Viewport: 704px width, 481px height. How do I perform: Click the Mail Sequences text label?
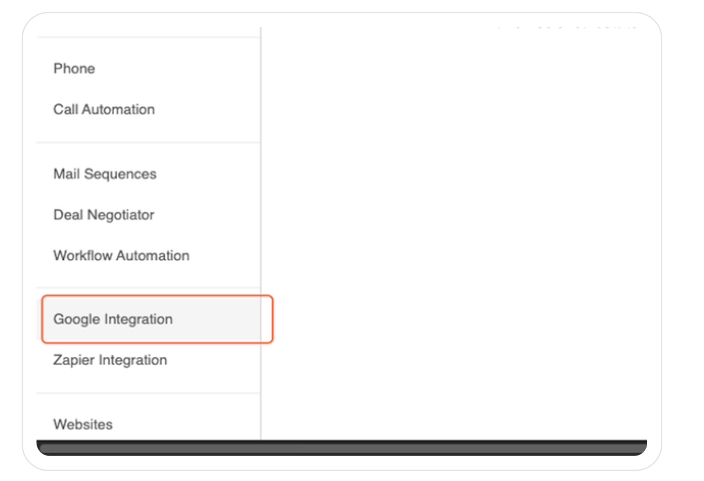105,174
